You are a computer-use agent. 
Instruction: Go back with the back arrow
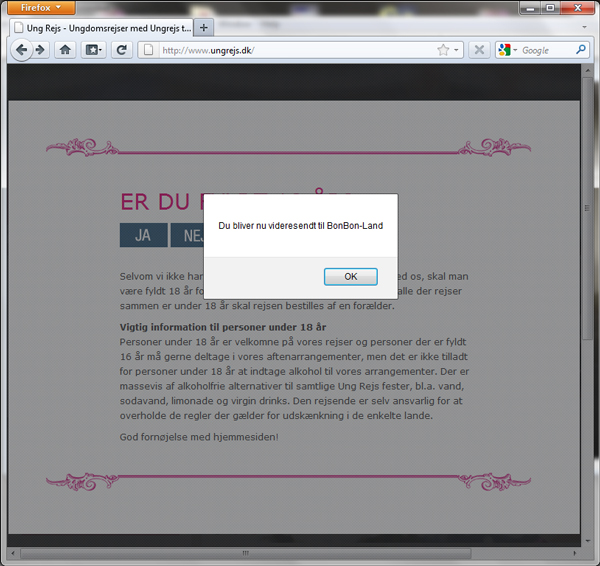click(x=21, y=50)
